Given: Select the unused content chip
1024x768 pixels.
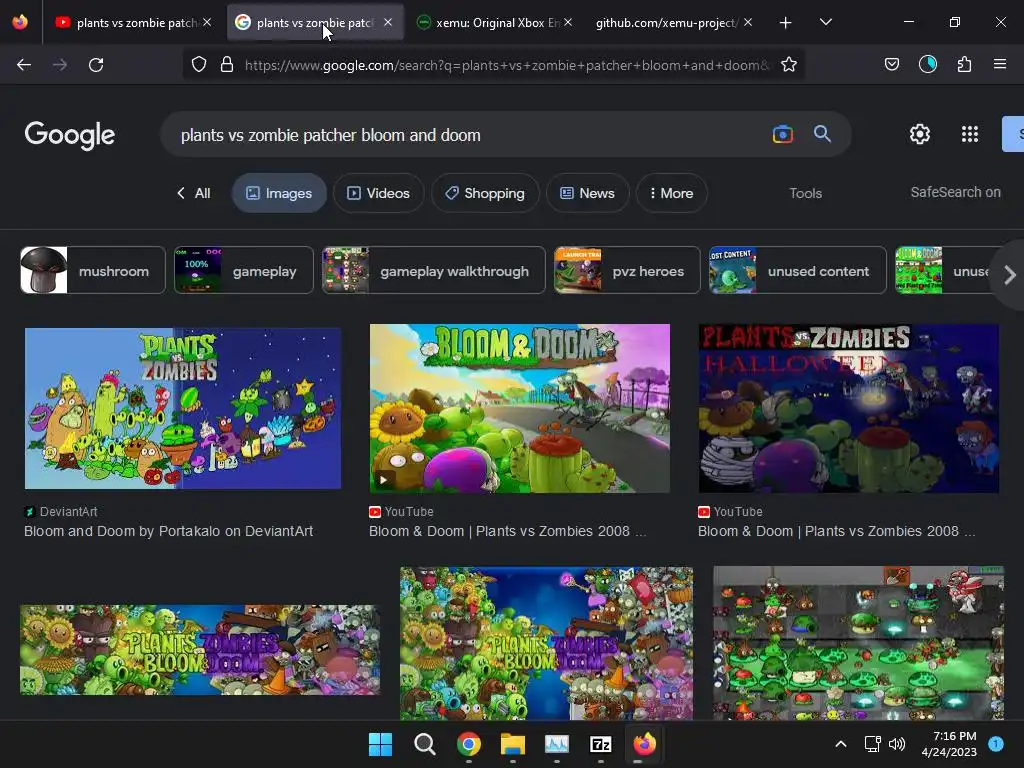Looking at the screenshot, I should pos(798,270).
